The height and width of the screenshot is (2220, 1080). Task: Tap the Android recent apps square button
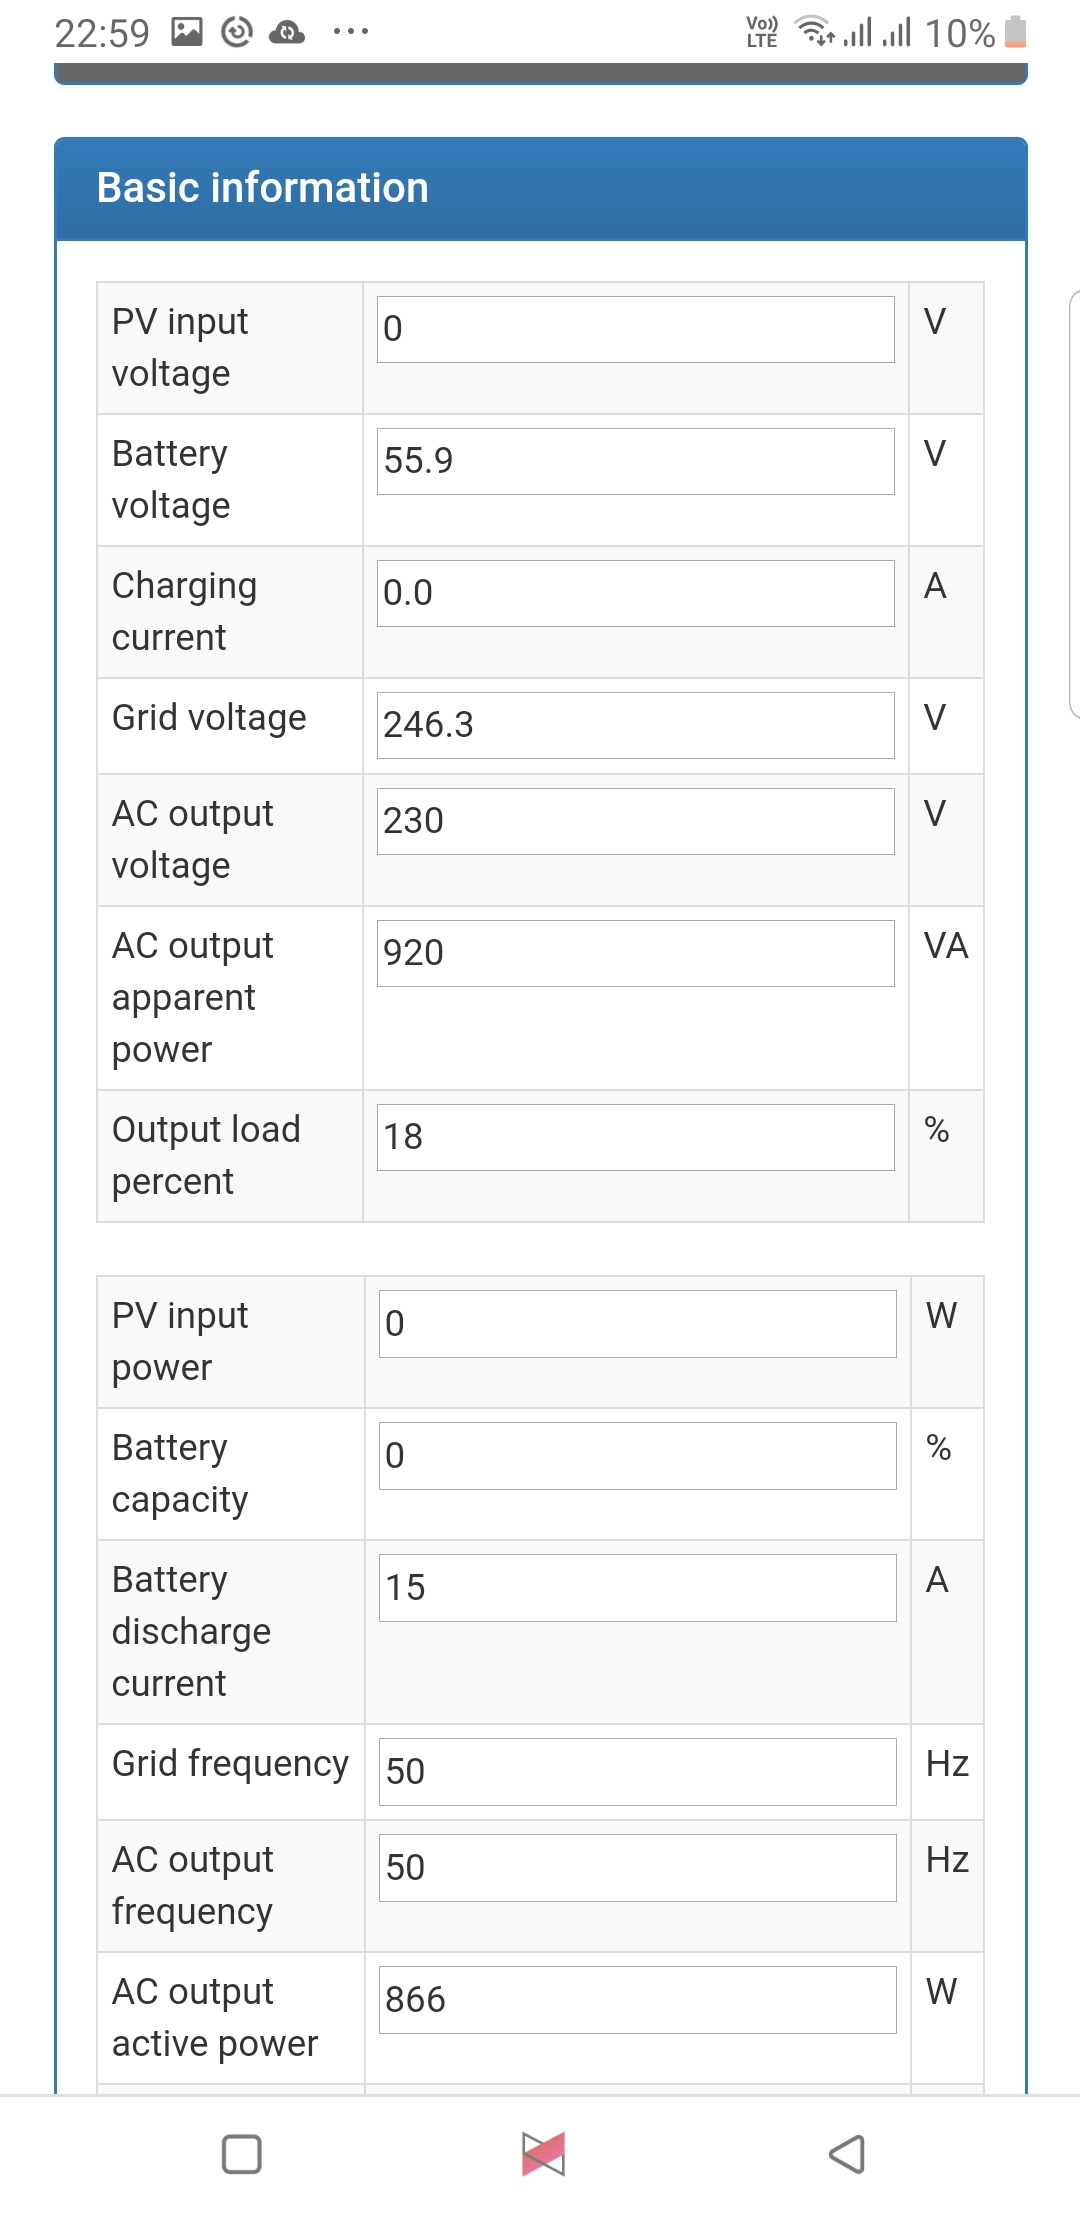[241, 2154]
